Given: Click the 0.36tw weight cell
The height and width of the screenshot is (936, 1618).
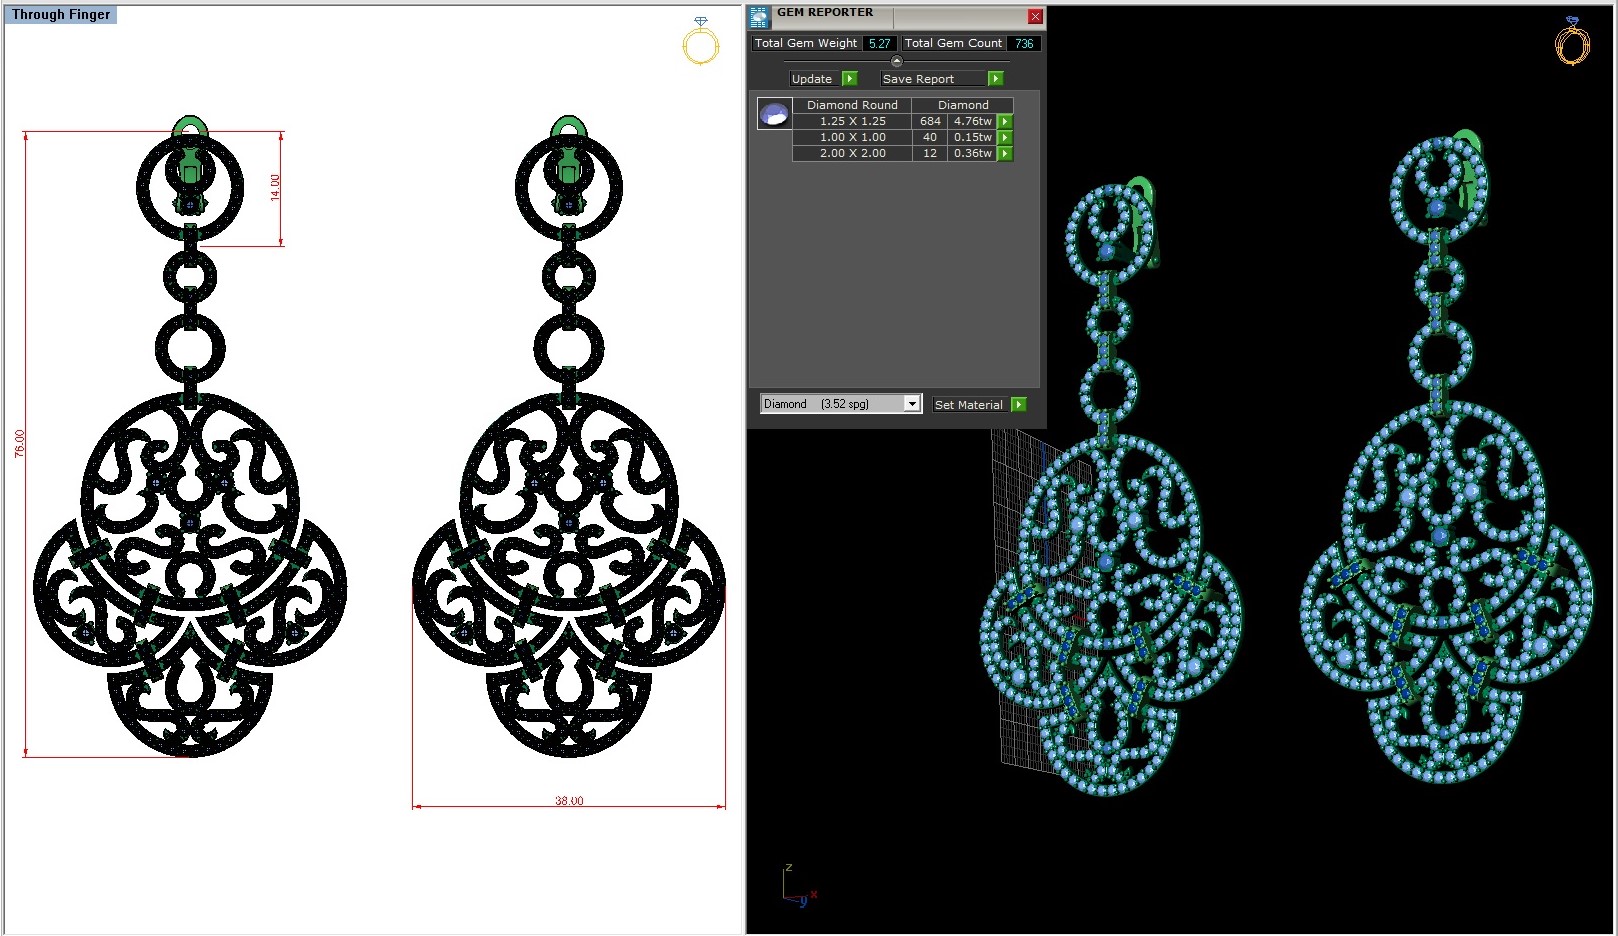Looking at the screenshot, I should point(972,153).
